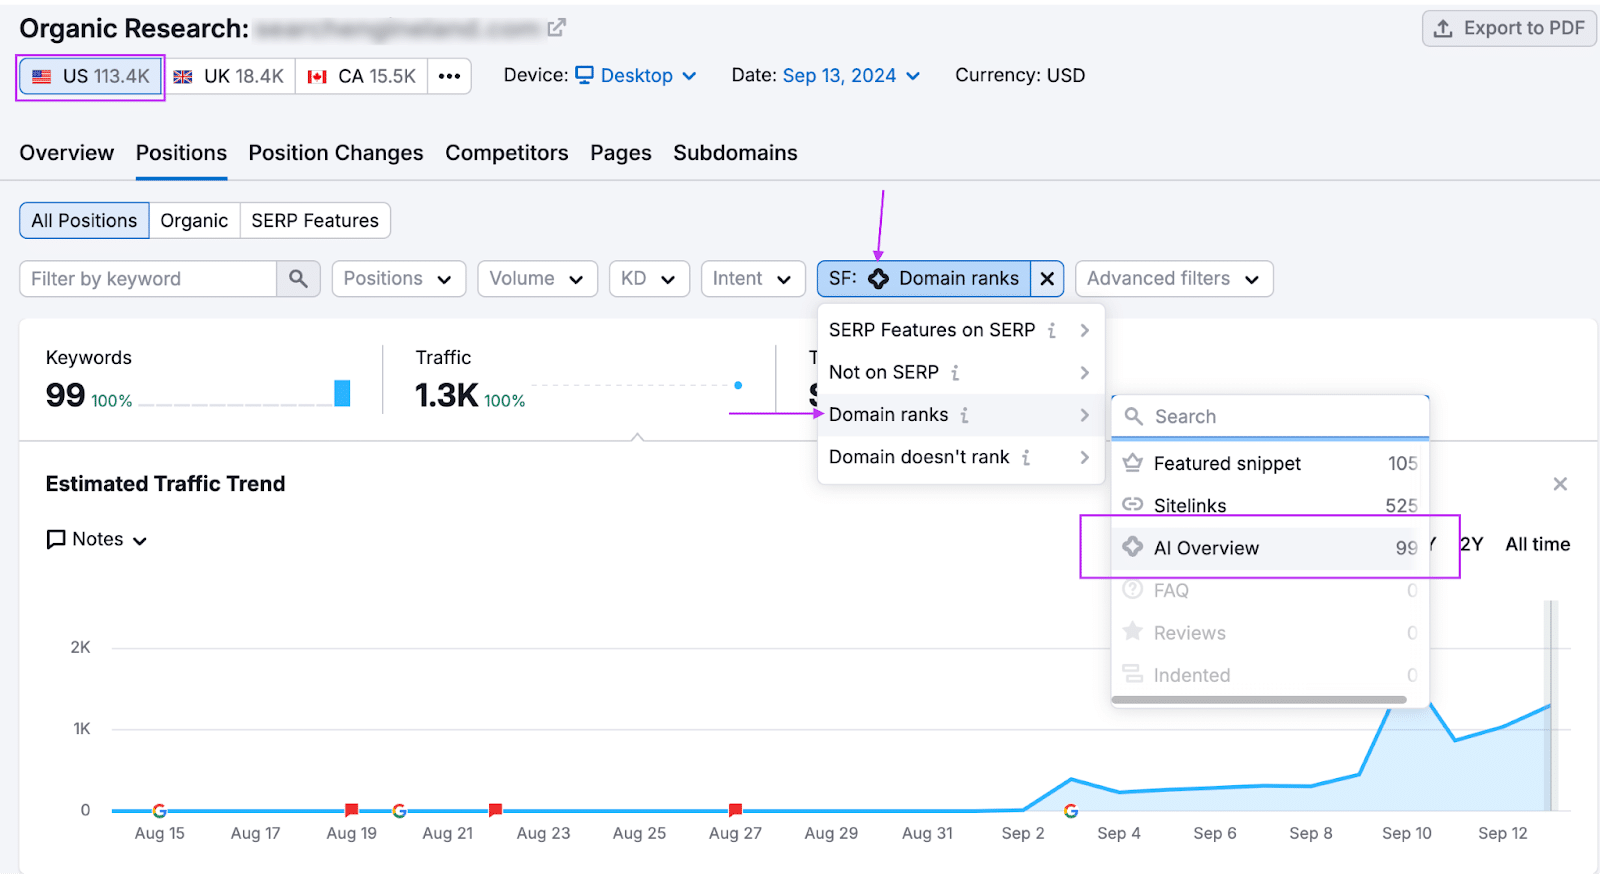The height and width of the screenshot is (874, 1600).
Task: Click the Featured snippet crown icon
Action: pyautogui.click(x=1132, y=463)
